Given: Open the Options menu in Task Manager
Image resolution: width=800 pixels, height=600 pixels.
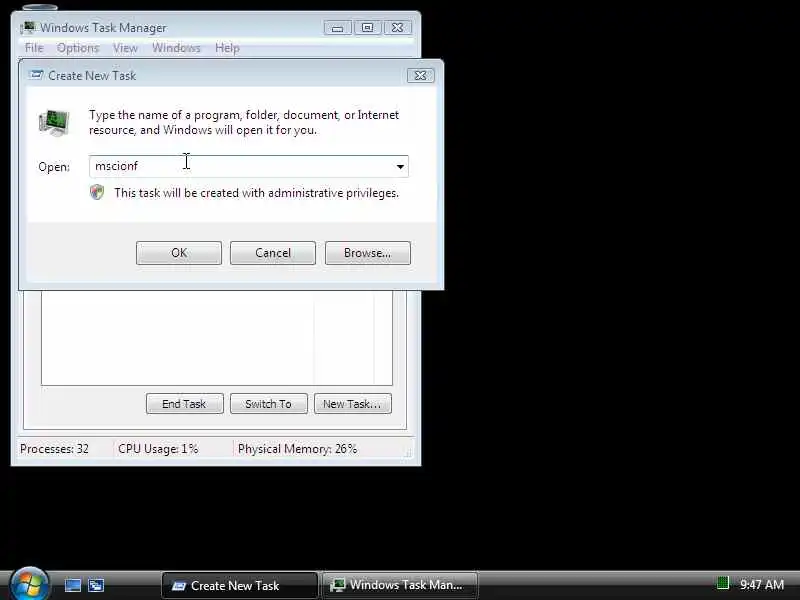Looking at the screenshot, I should point(78,48).
